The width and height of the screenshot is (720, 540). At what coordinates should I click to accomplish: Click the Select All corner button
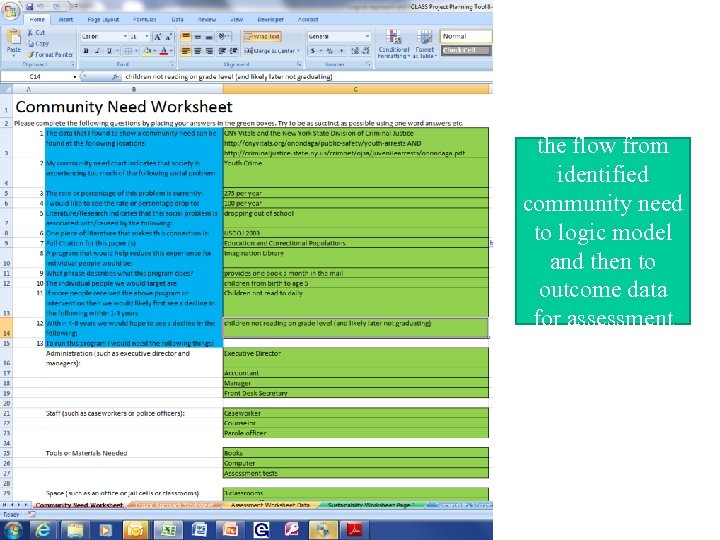coord(6,89)
